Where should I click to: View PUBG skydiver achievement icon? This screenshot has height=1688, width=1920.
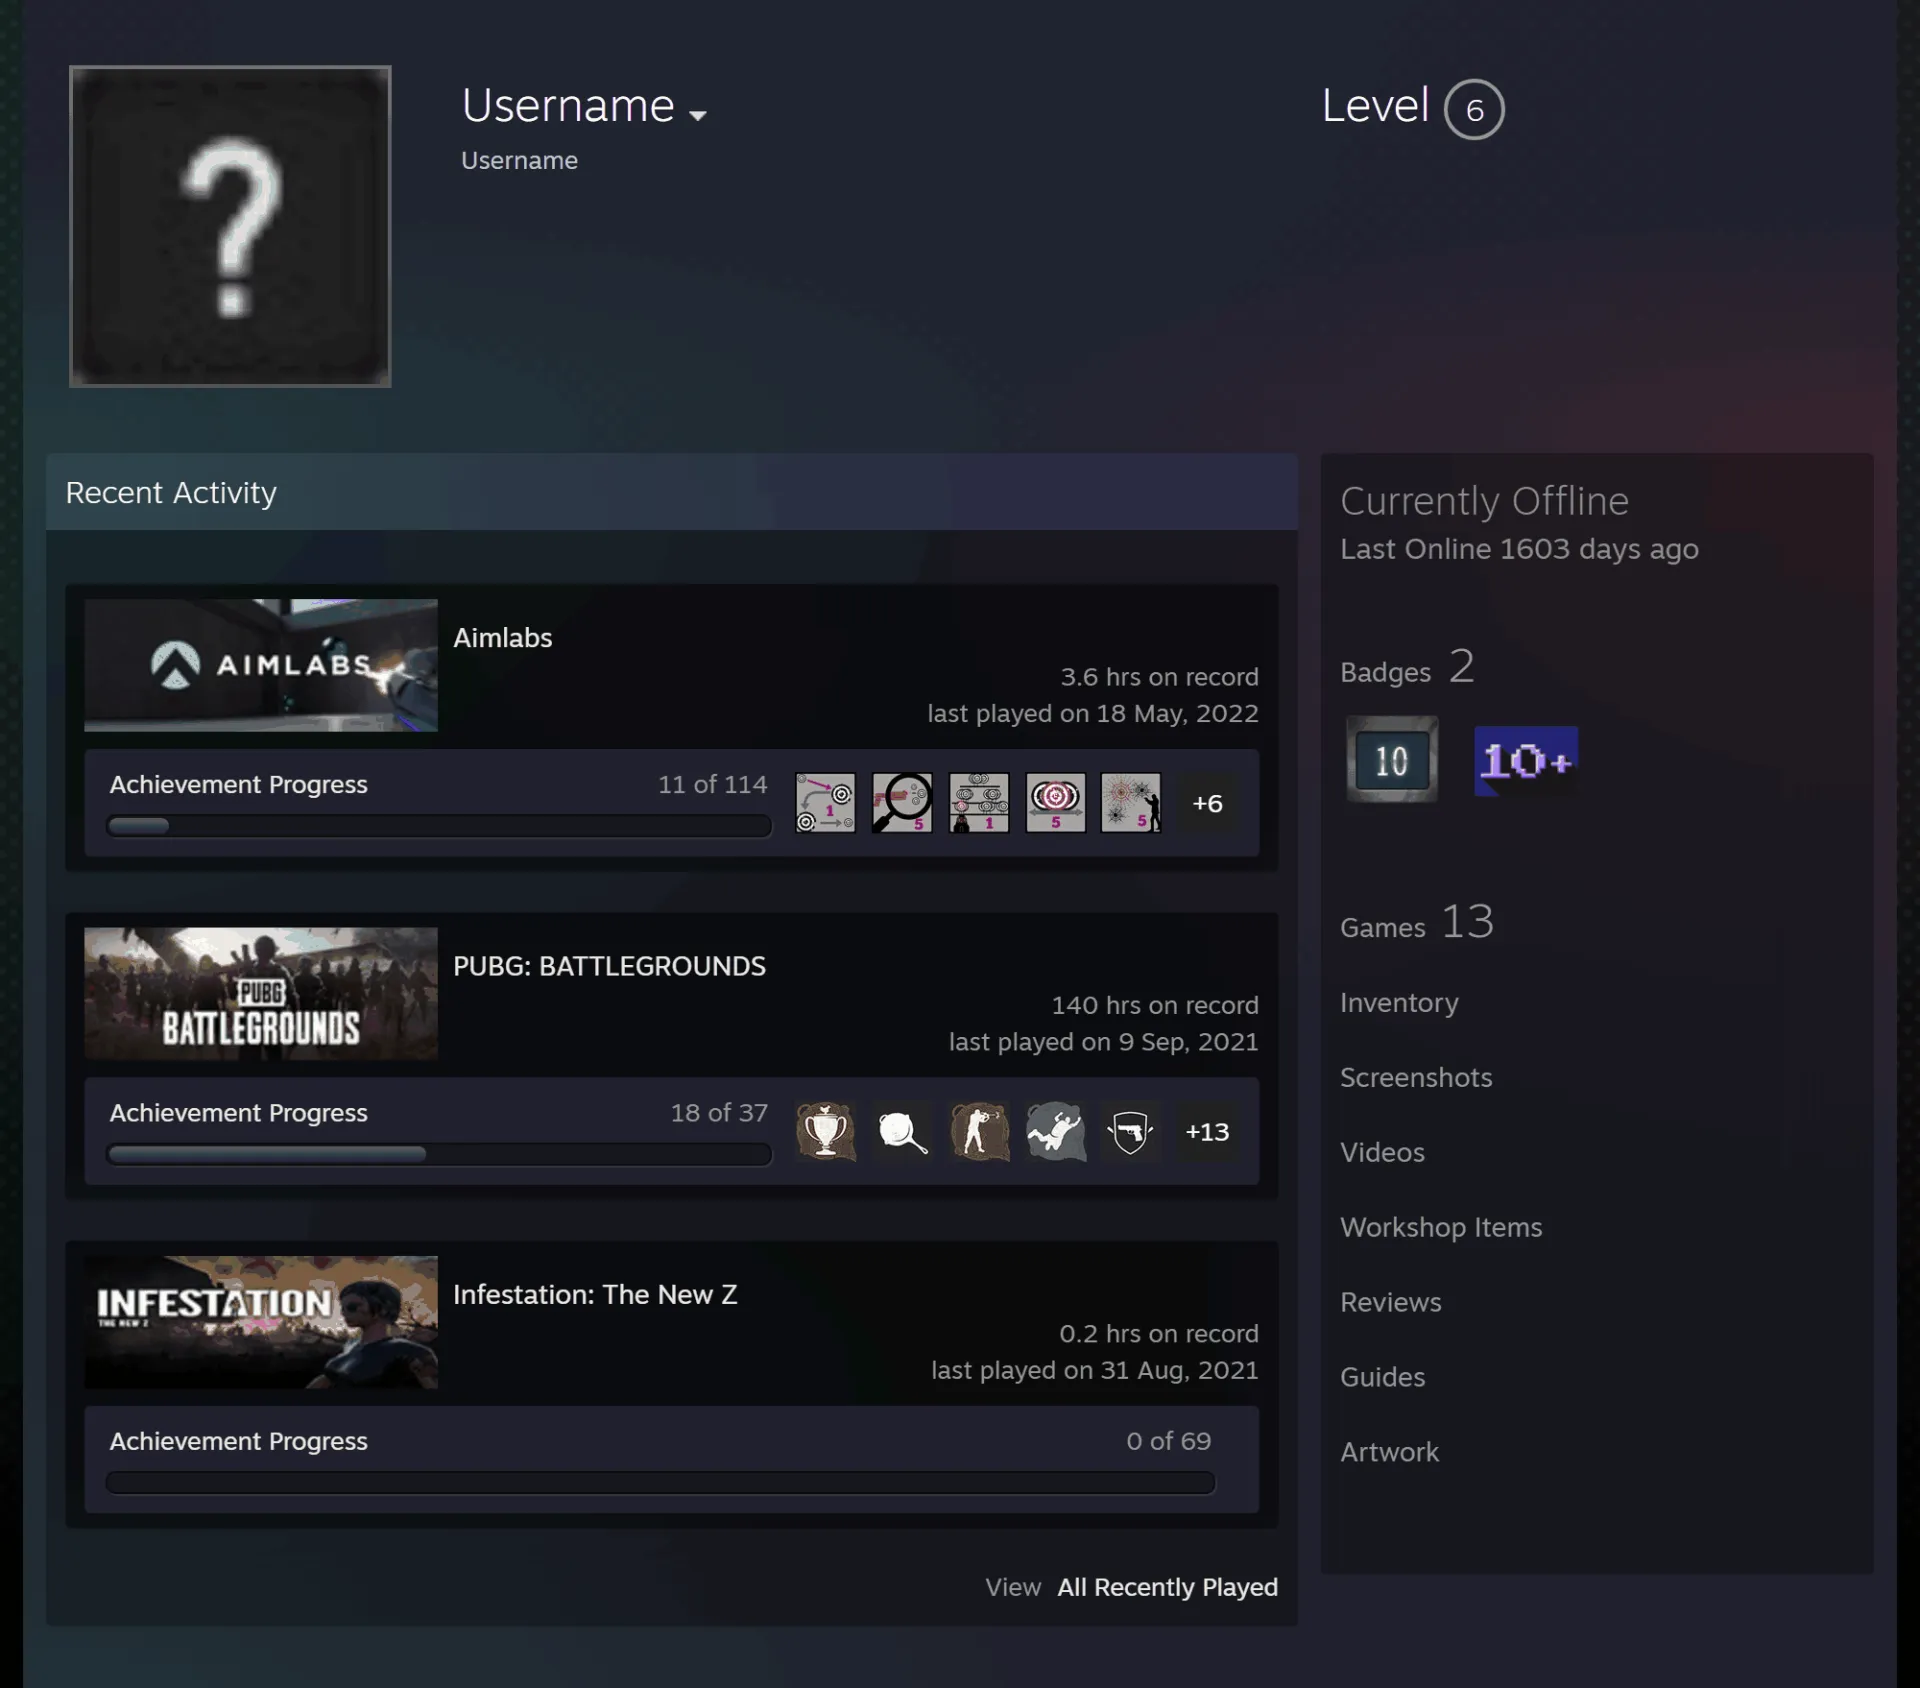(x=1055, y=1131)
